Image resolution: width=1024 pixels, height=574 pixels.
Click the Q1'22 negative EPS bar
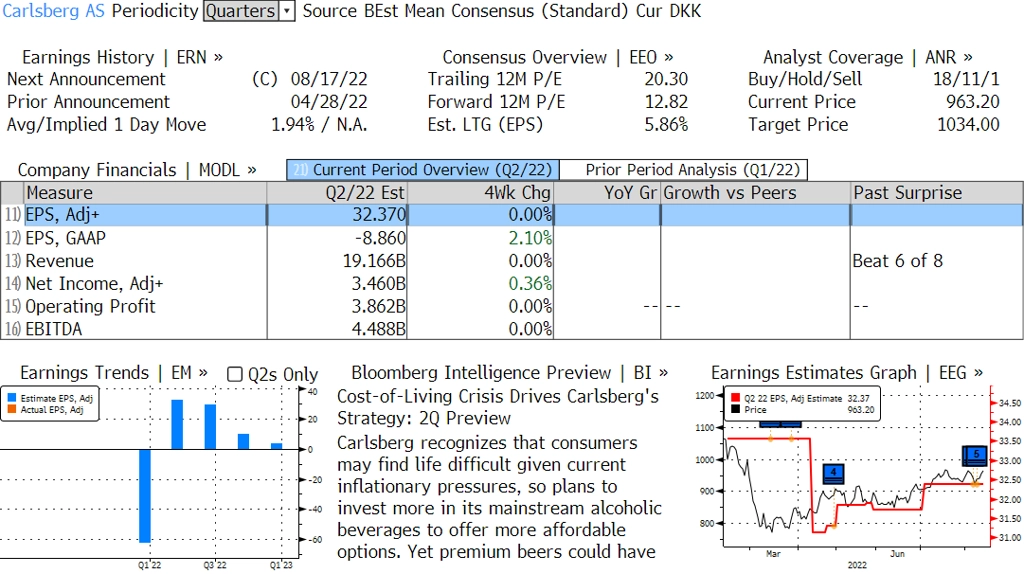click(x=144, y=496)
